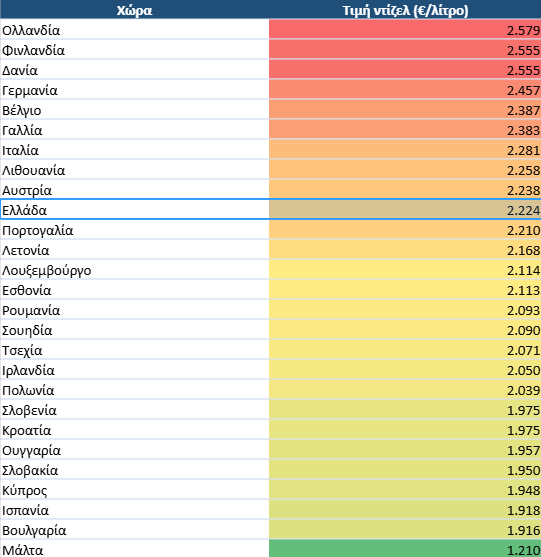Select the 2.113 price for Εσθονία
This screenshot has width=541, height=557.
(405, 290)
